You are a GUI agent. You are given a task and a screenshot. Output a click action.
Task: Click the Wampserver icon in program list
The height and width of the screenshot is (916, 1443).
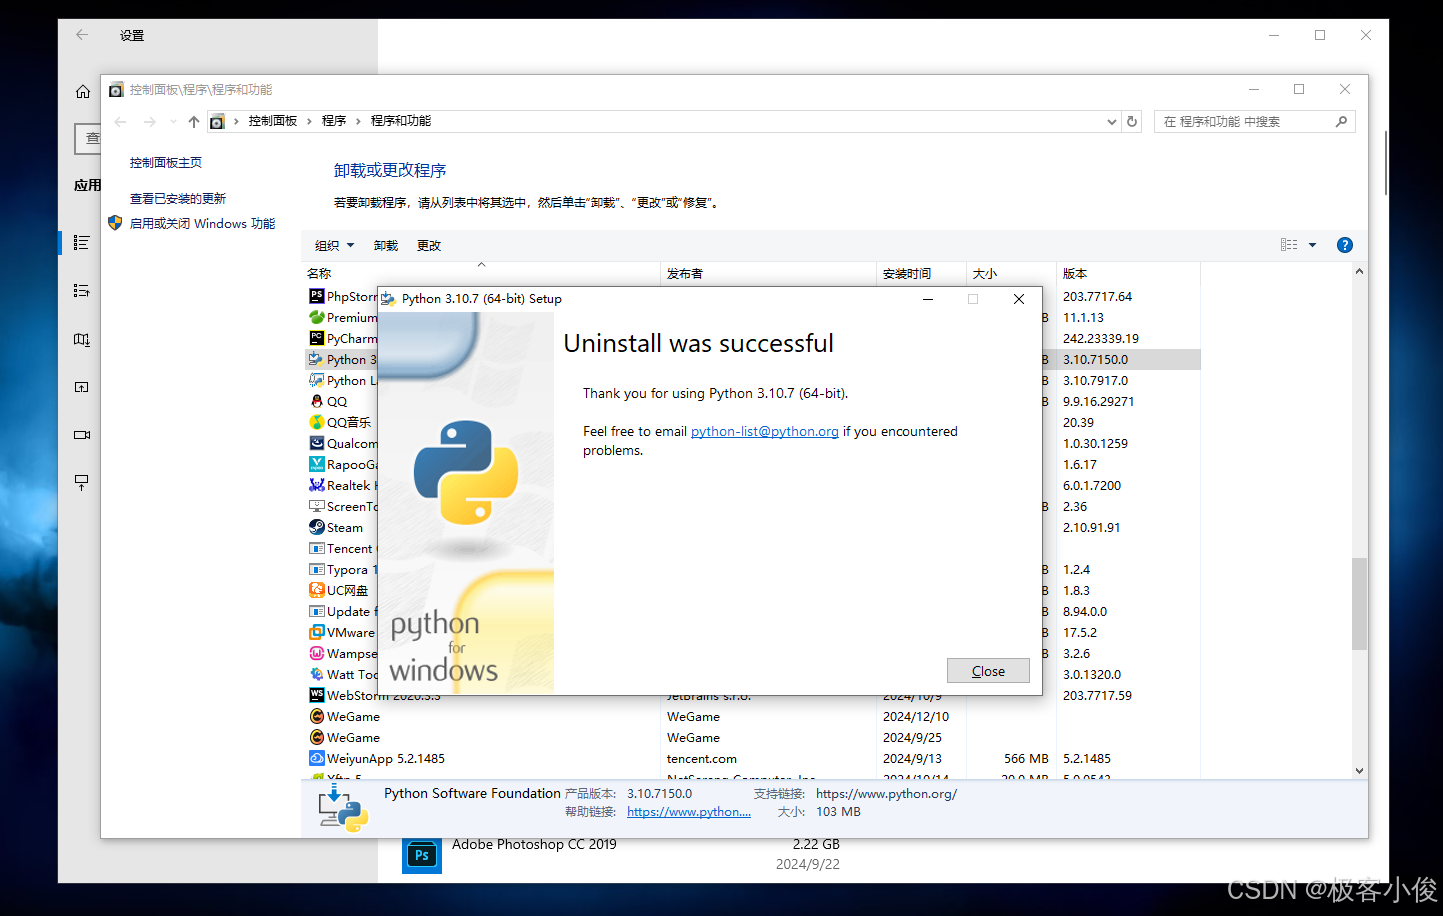click(x=316, y=653)
